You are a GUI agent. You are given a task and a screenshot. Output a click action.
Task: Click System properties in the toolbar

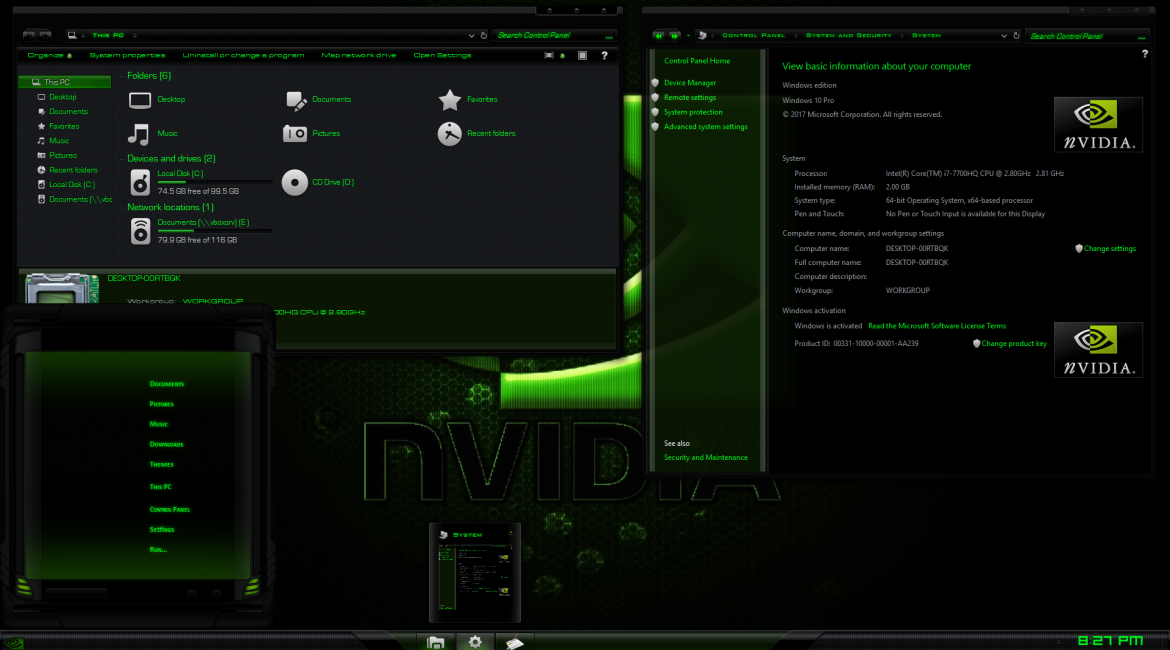128,55
